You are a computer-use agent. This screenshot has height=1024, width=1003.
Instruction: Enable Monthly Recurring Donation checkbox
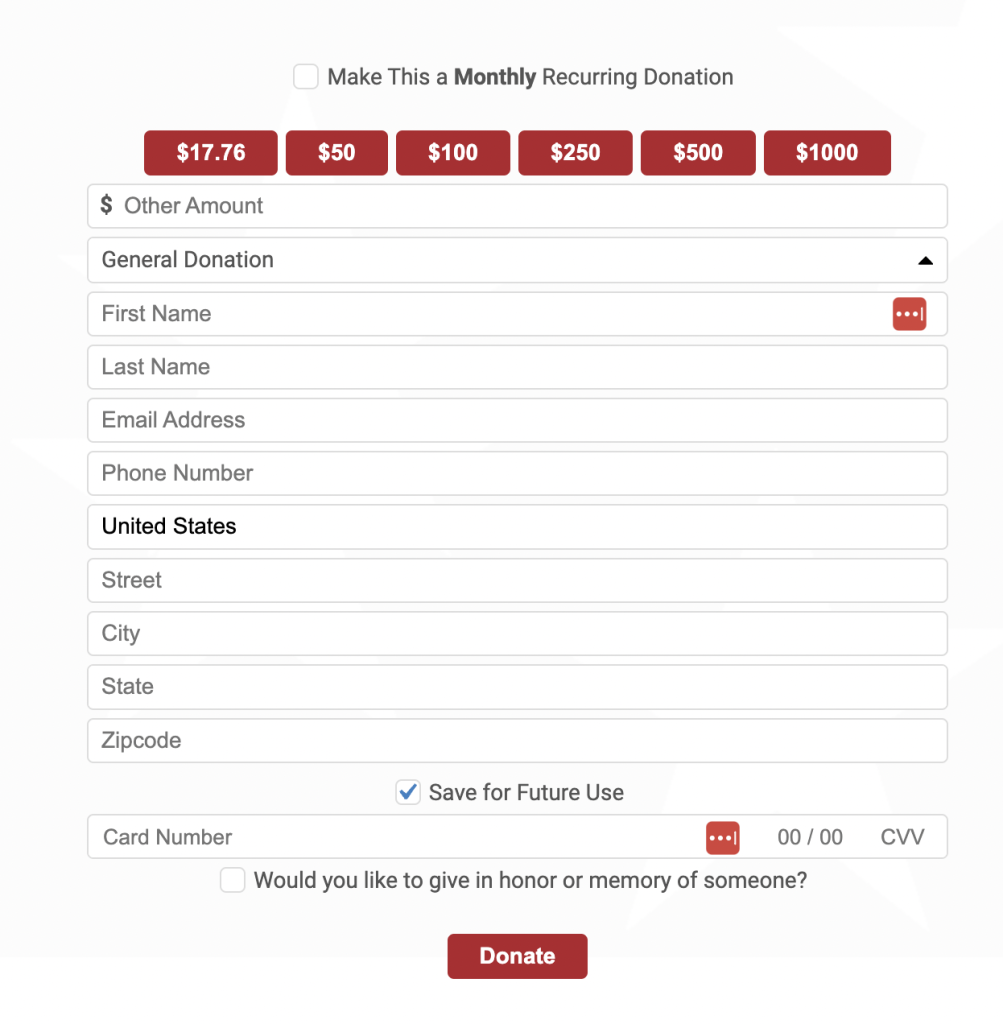click(x=306, y=76)
